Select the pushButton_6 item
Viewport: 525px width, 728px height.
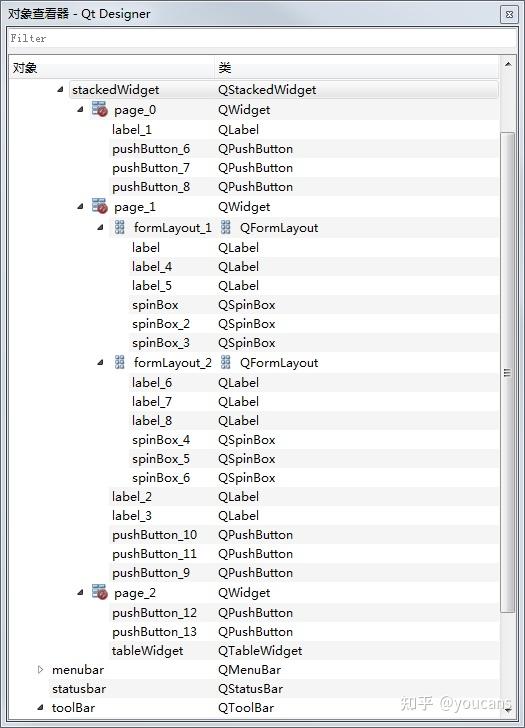151,149
